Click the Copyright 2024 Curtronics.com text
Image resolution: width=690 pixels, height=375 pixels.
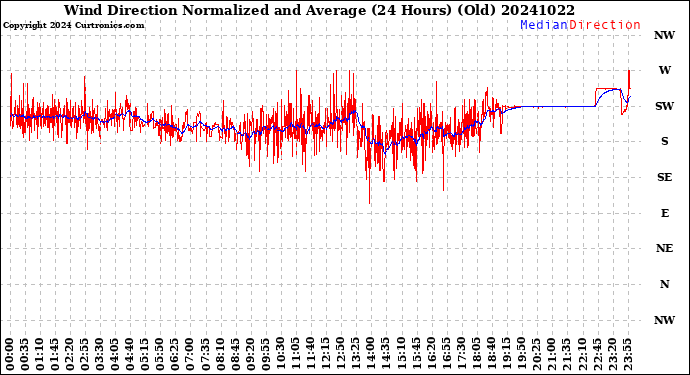[73, 25]
